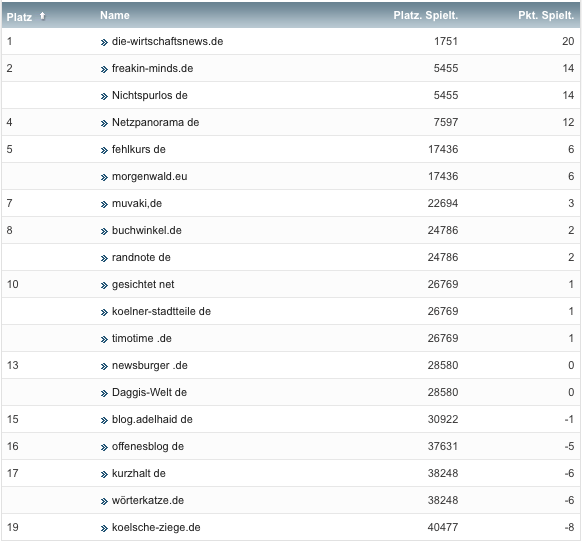This screenshot has width=582, height=543.
Task: Open the randnote de link
Action: (x=141, y=257)
